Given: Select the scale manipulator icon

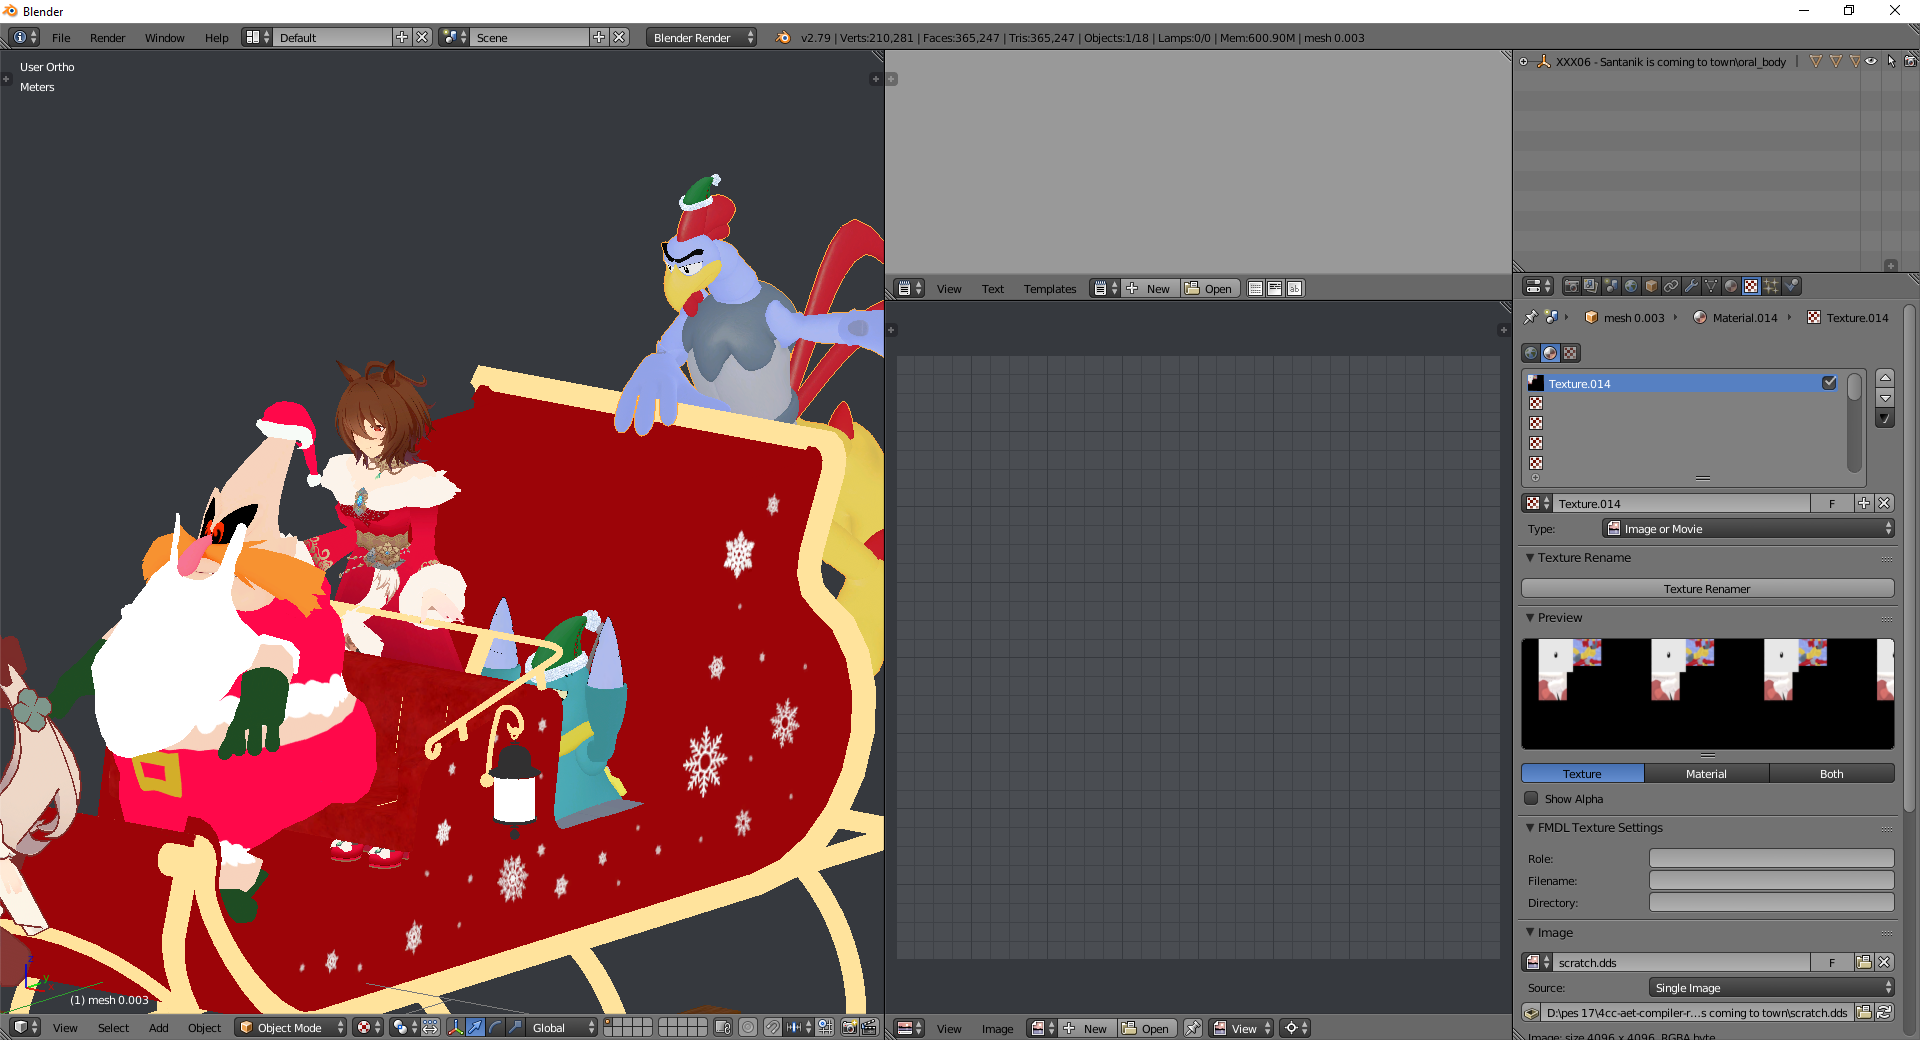Looking at the screenshot, I should 515,1027.
